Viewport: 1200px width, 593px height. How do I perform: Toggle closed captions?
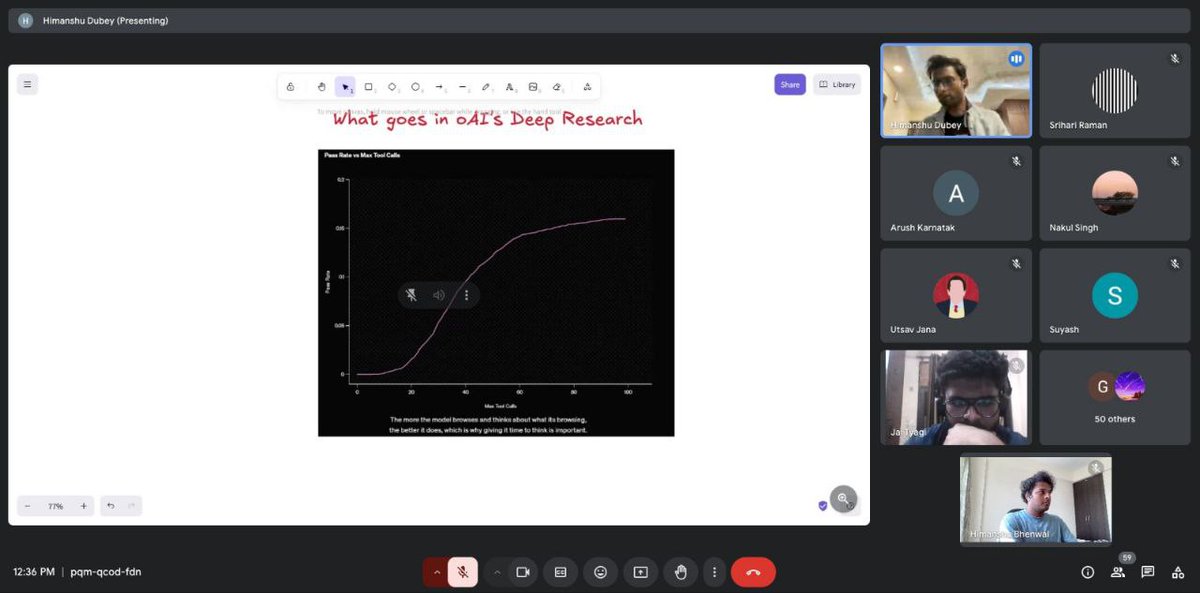561,572
